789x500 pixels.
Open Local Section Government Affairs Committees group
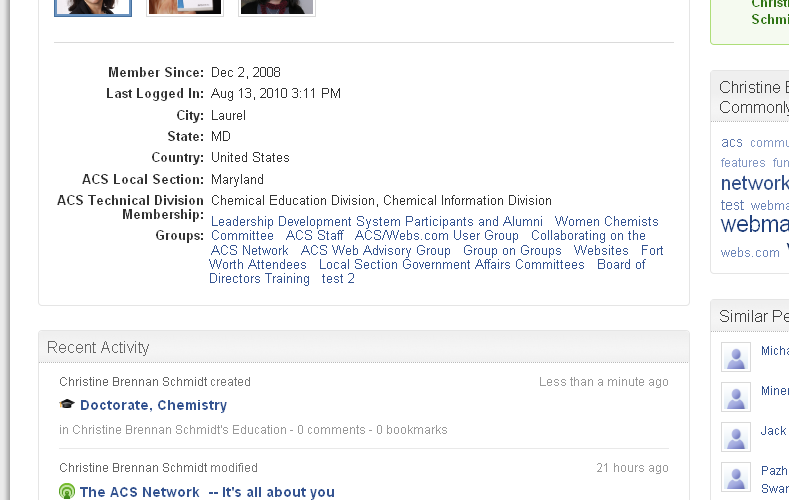pyautogui.click(x=452, y=265)
